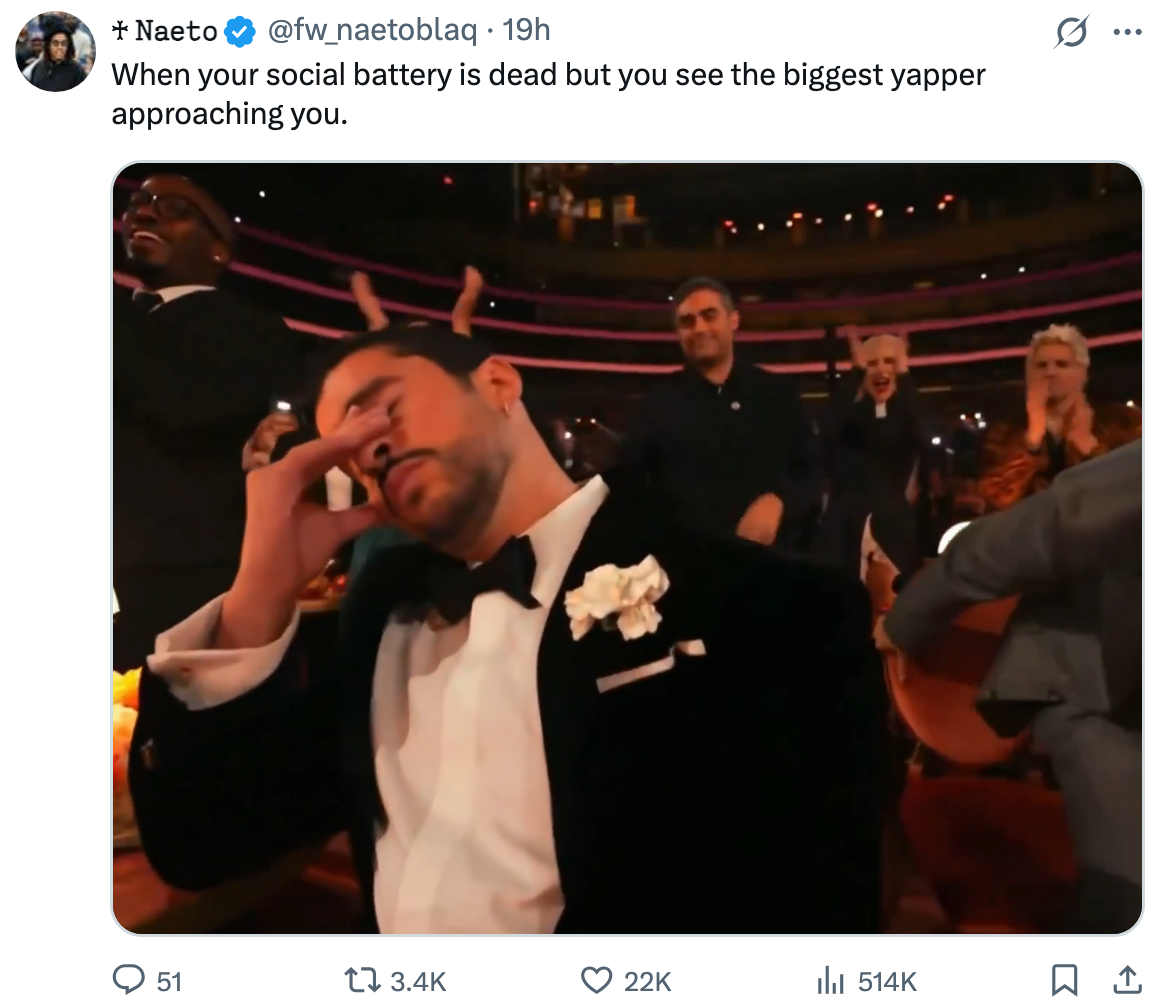Open the three-dot more options menu
1167x1007 pixels.
tap(1126, 33)
